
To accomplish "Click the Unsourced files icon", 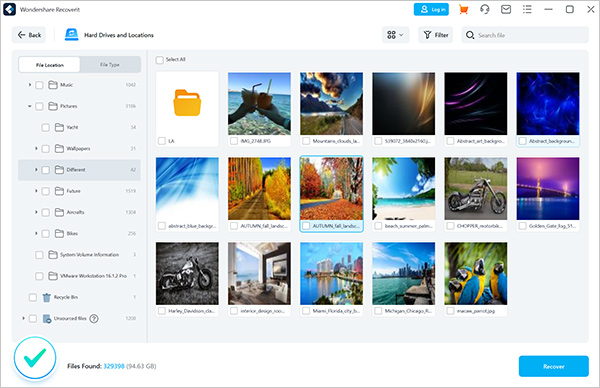I will (47, 318).
